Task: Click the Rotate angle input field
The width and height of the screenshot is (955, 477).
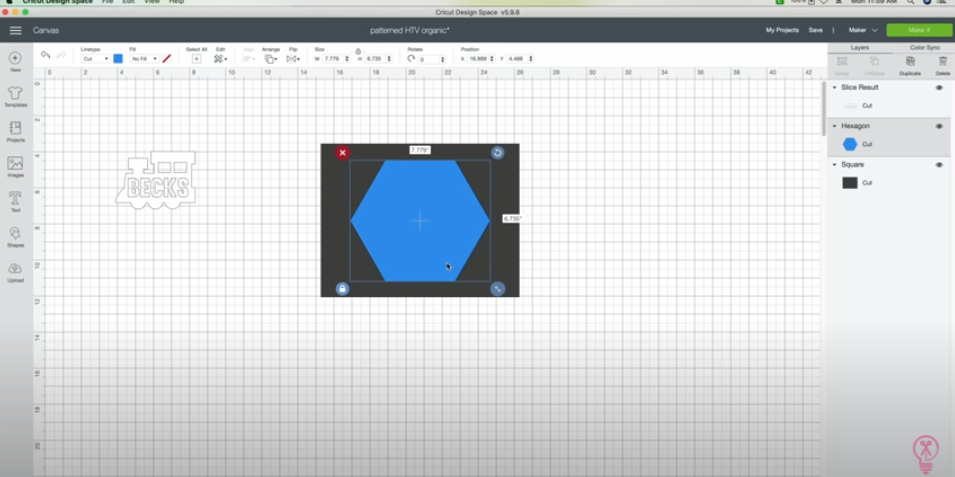Action: pyautogui.click(x=429, y=59)
